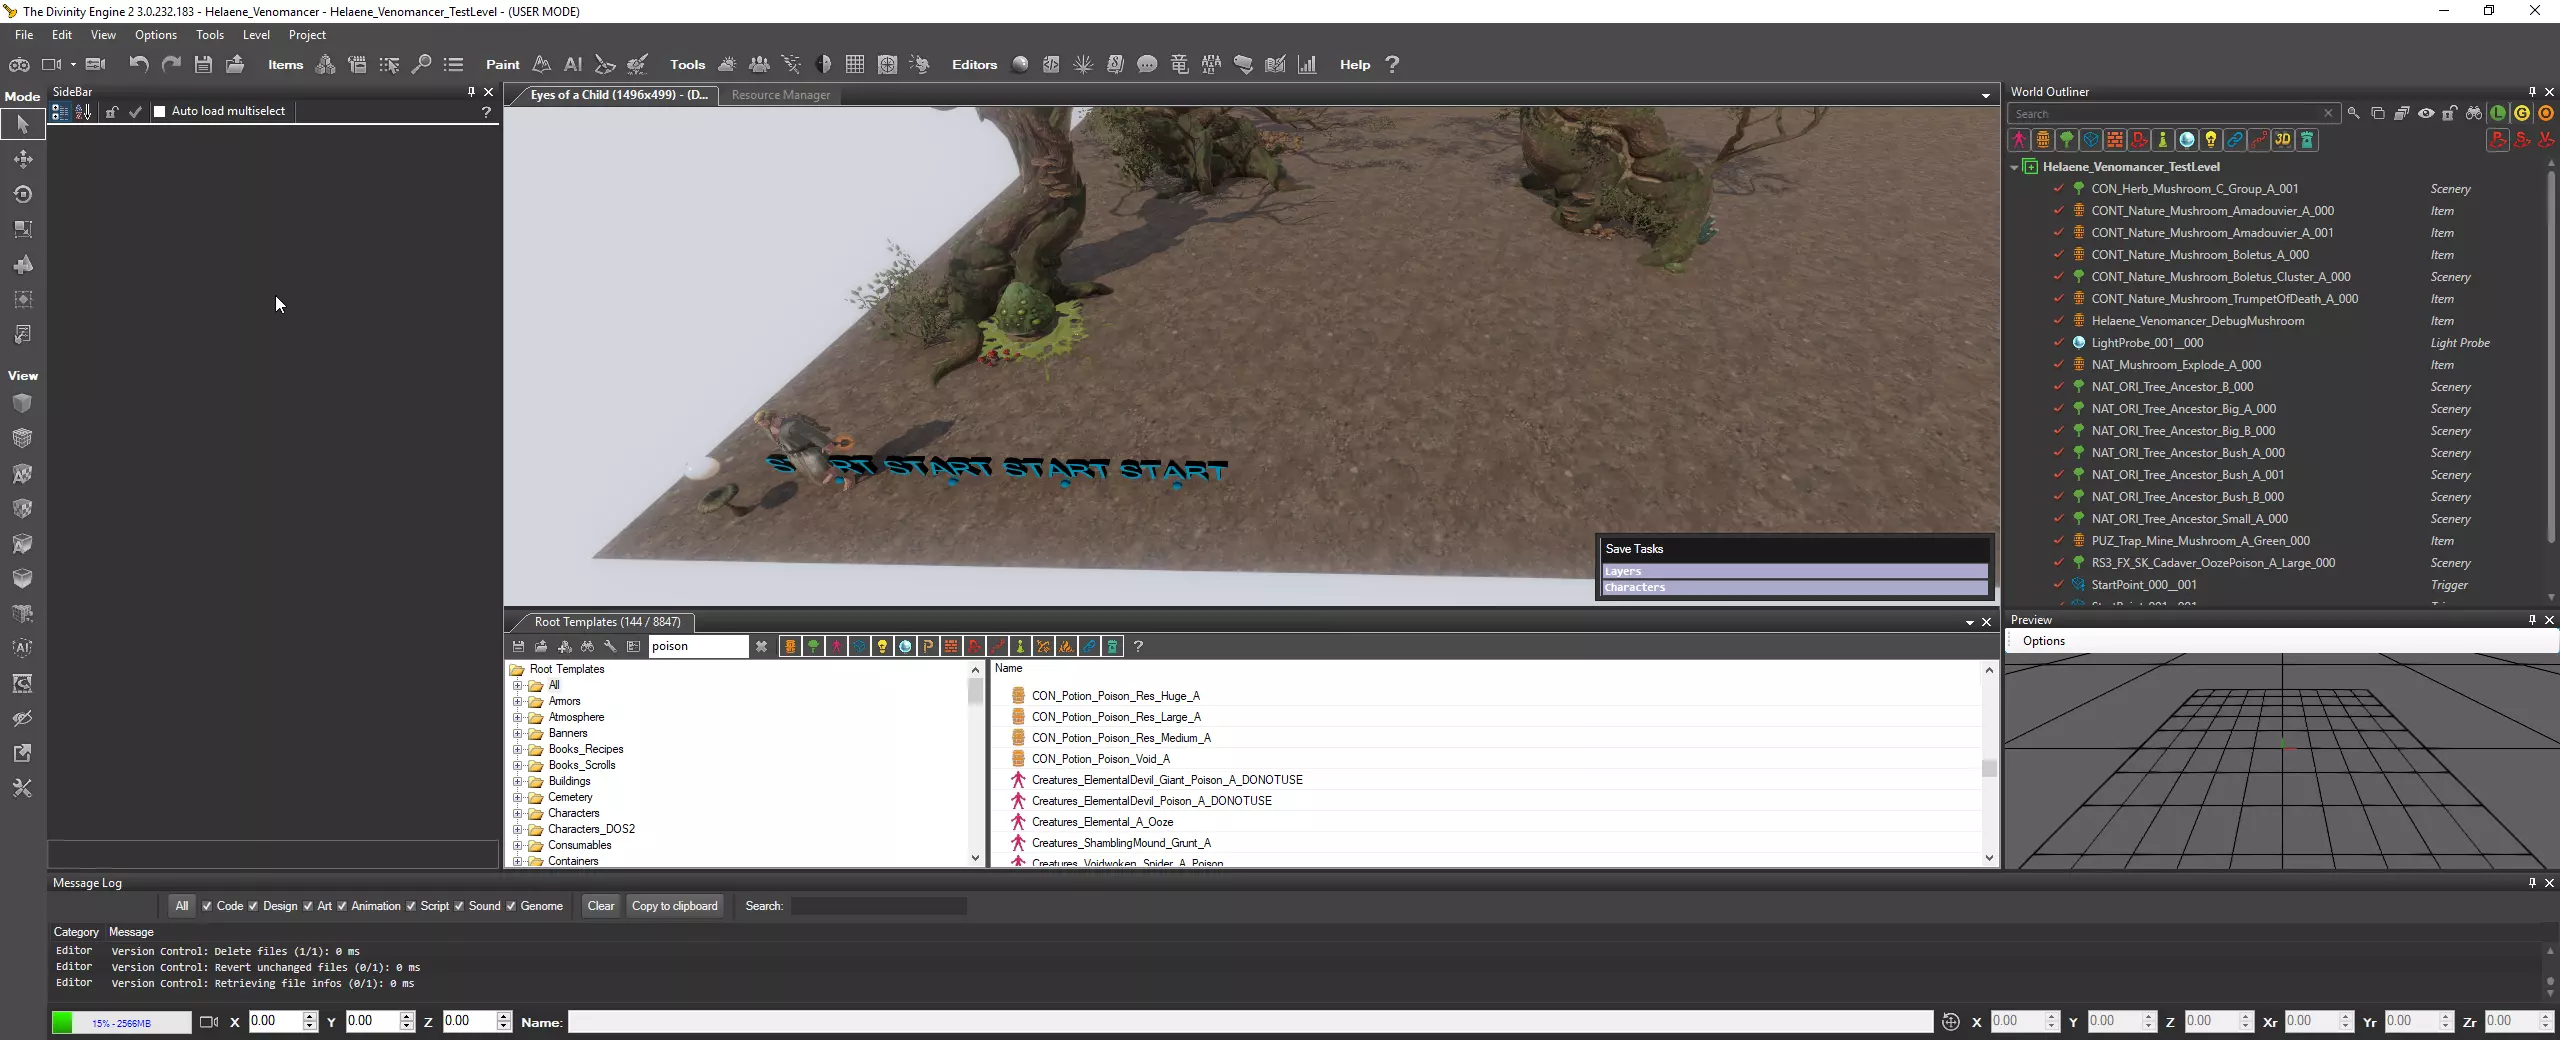The height and width of the screenshot is (1040, 2560).
Task: Toggle the Animation filter checkbox in Message Log
Action: (x=342, y=906)
